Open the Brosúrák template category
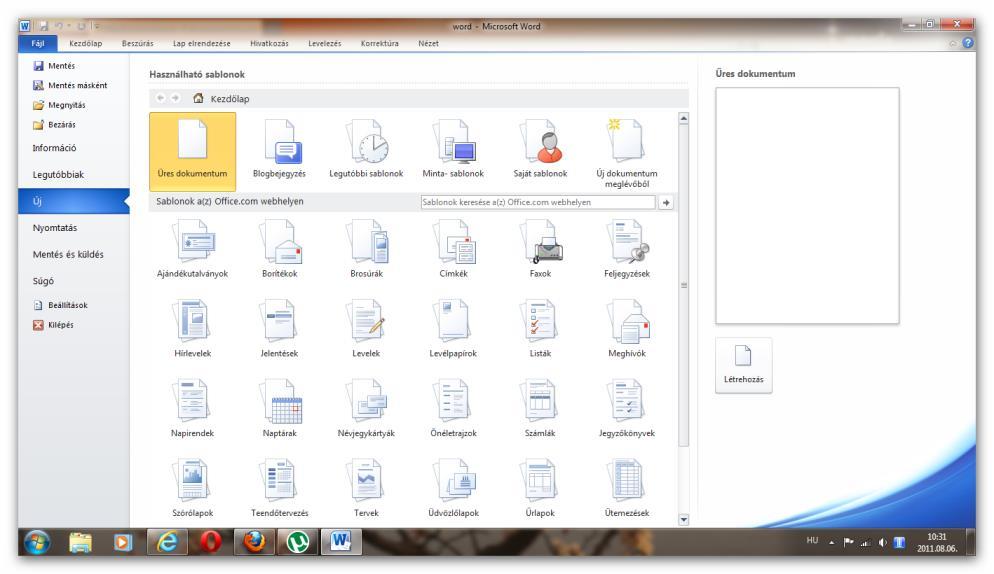Viewport: 994px width, 574px height. click(x=366, y=249)
